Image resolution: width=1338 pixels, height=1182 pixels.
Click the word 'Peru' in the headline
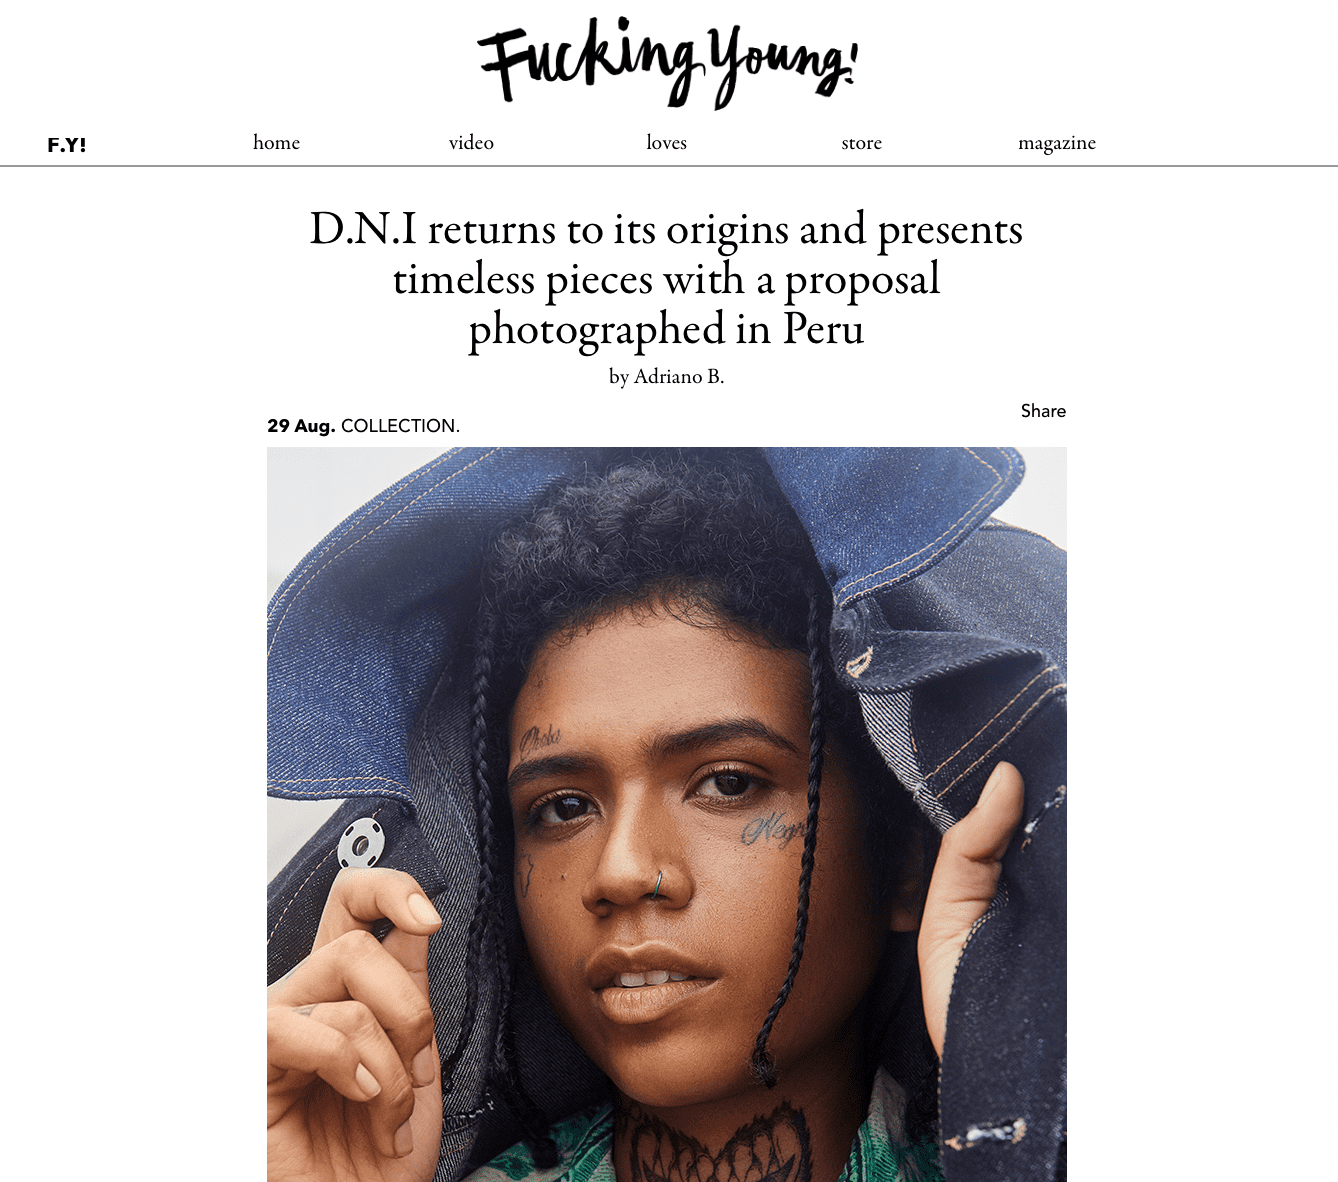tap(823, 328)
